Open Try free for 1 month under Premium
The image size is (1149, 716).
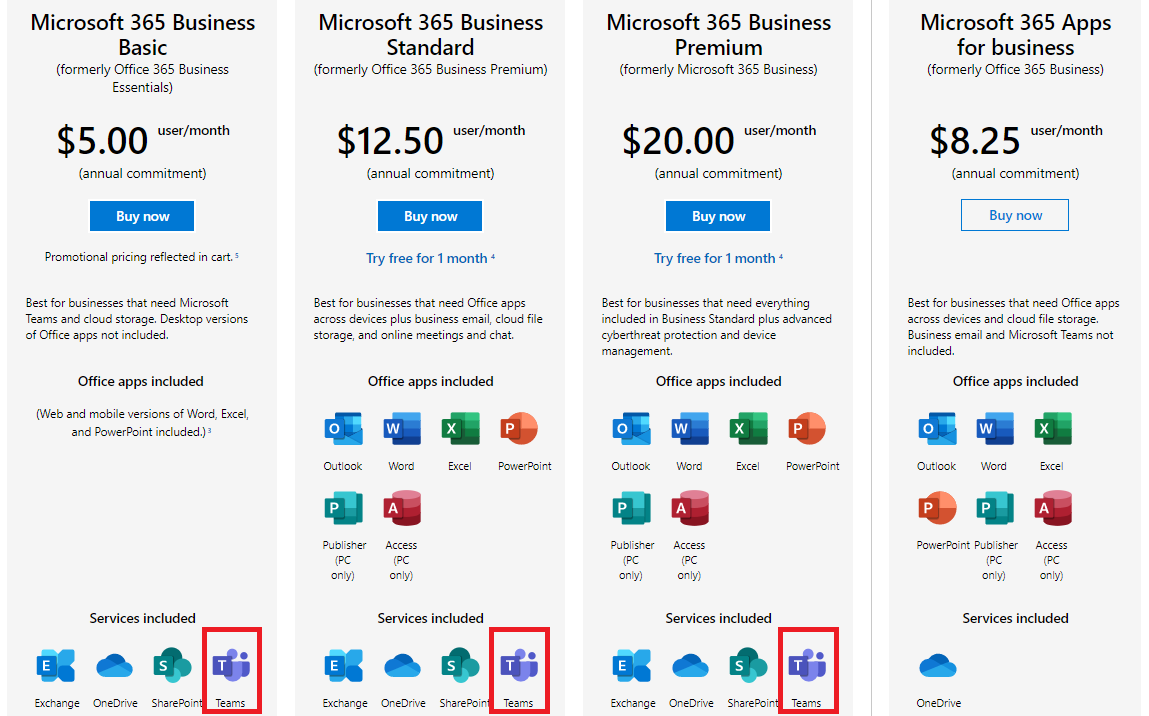pyautogui.click(x=715, y=258)
